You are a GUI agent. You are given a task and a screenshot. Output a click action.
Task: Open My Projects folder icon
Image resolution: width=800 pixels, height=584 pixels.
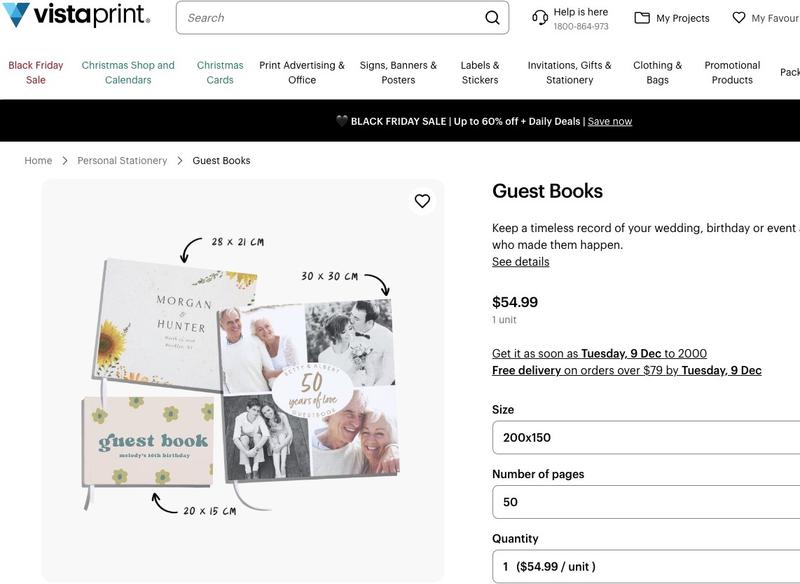click(x=642, y=18)
